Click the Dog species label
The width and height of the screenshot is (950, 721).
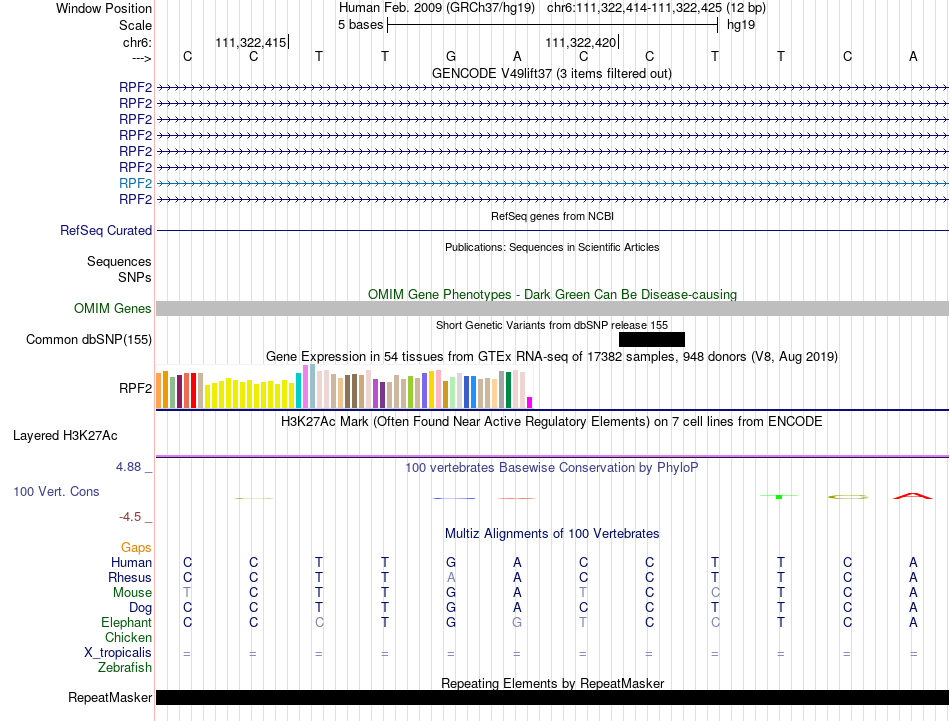pos(140,608)
